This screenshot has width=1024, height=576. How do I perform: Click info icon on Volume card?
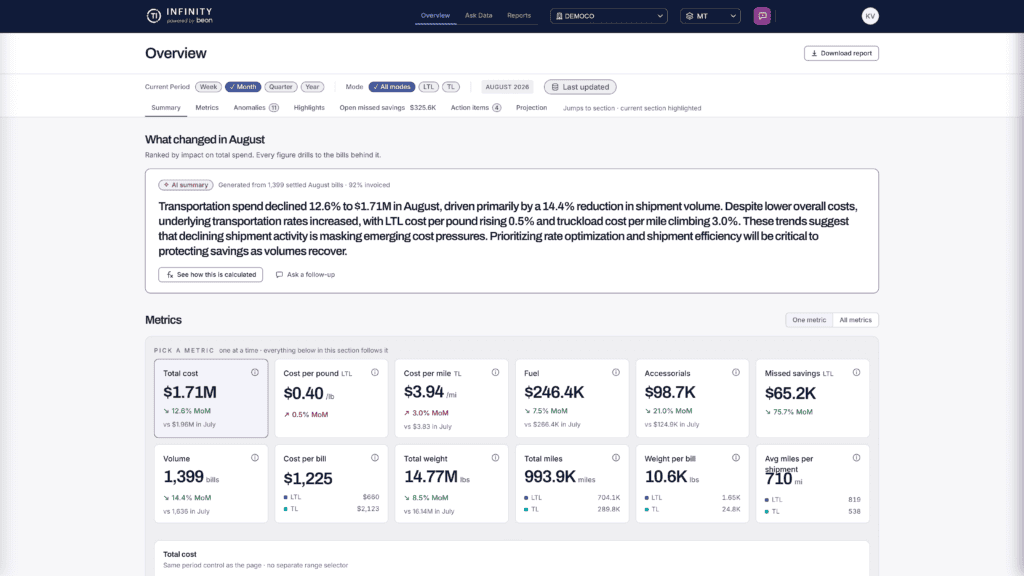pos(255,458)
